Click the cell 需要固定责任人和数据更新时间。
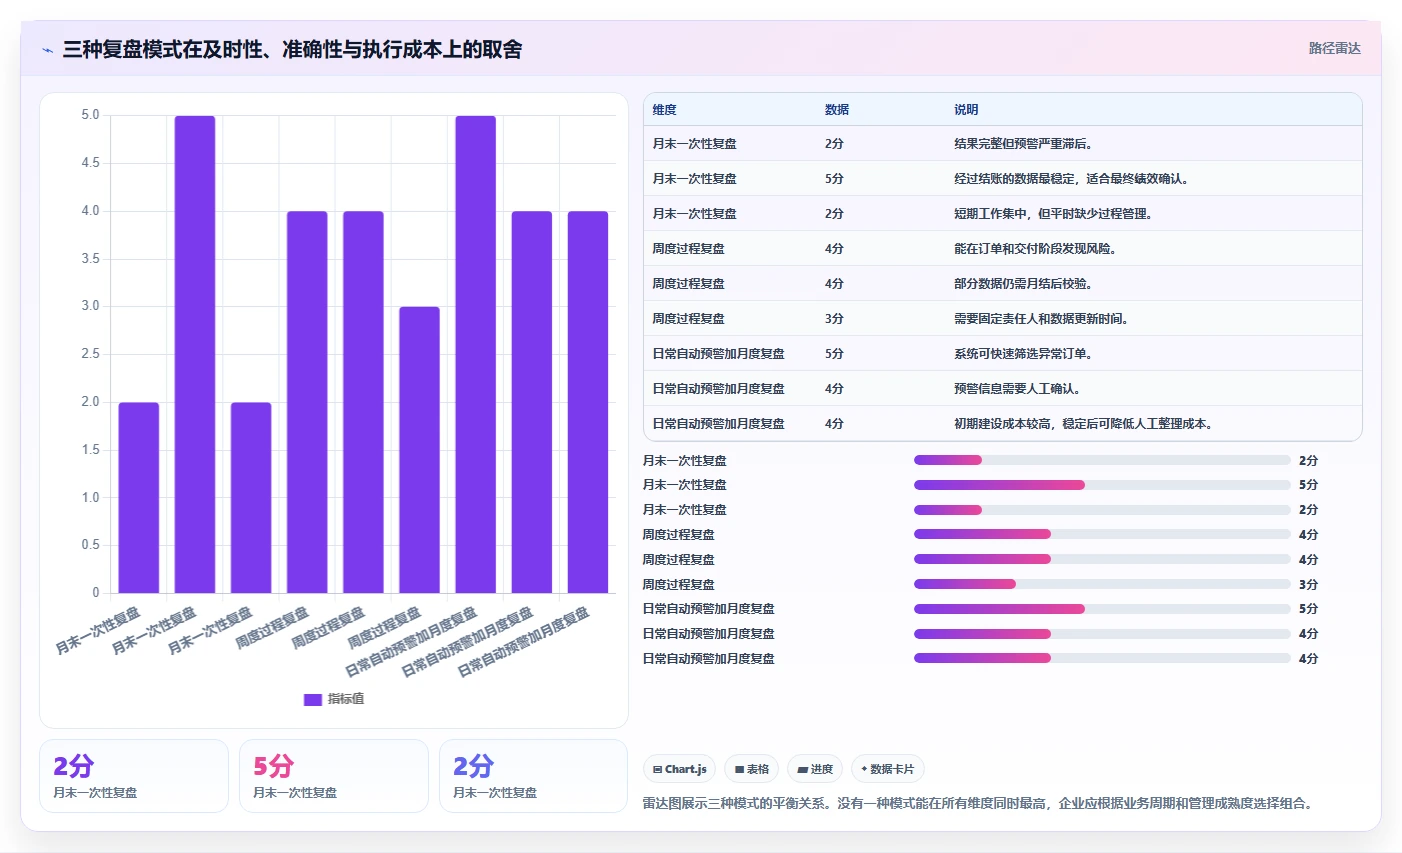 tap(1041, 319)
